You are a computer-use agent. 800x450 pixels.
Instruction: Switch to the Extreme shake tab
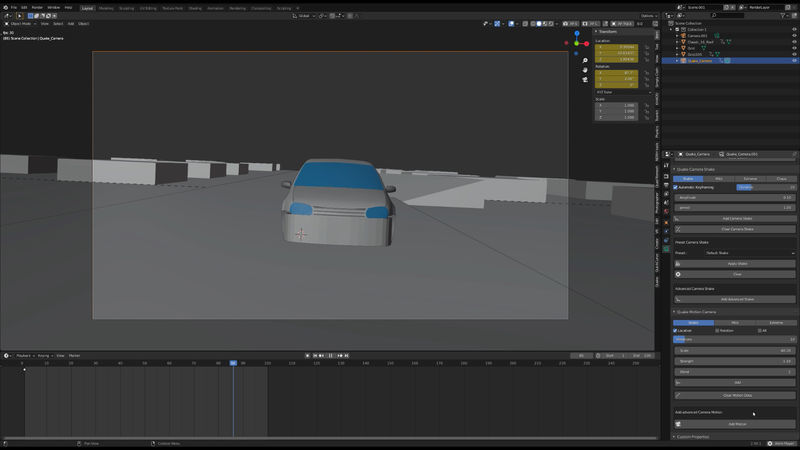coord(750,178)
